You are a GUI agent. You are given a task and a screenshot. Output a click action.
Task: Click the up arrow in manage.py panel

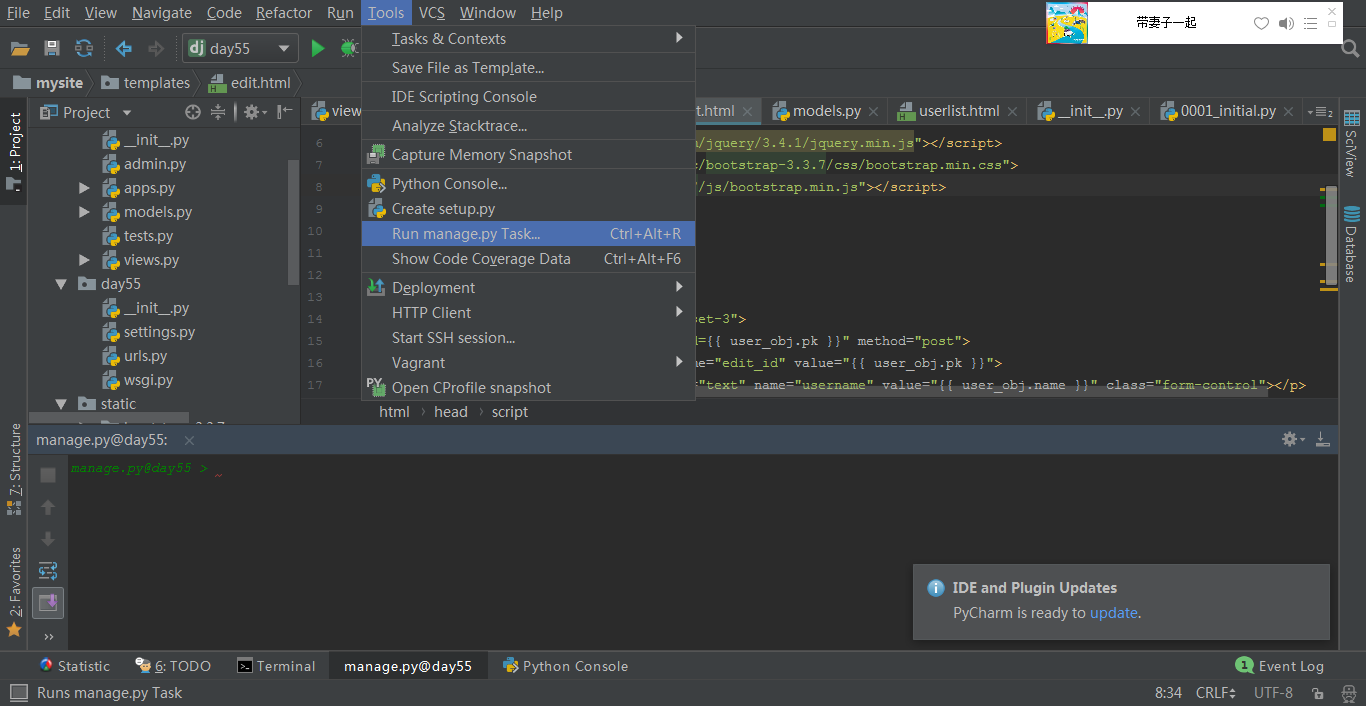(48, 507)
